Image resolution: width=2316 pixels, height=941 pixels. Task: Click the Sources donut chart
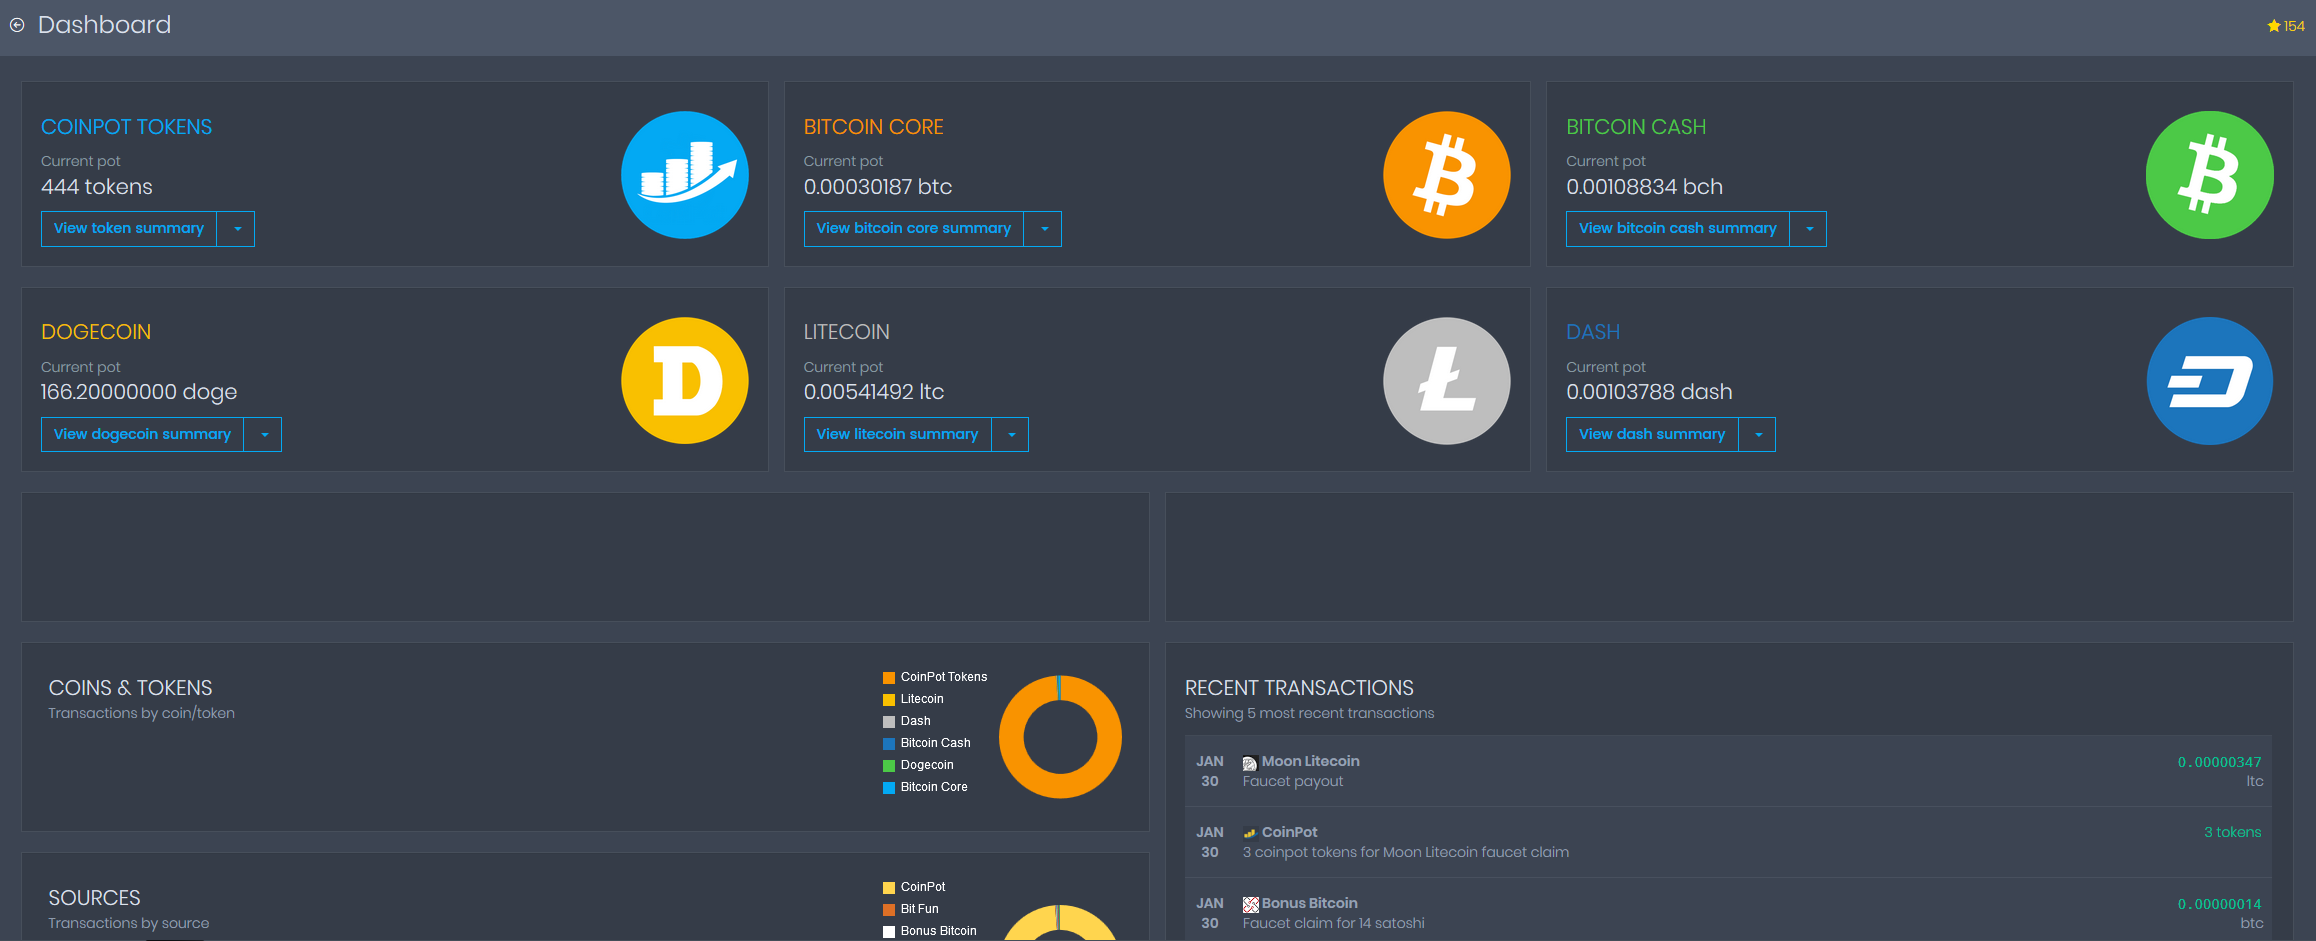(x=1060, y=922)
